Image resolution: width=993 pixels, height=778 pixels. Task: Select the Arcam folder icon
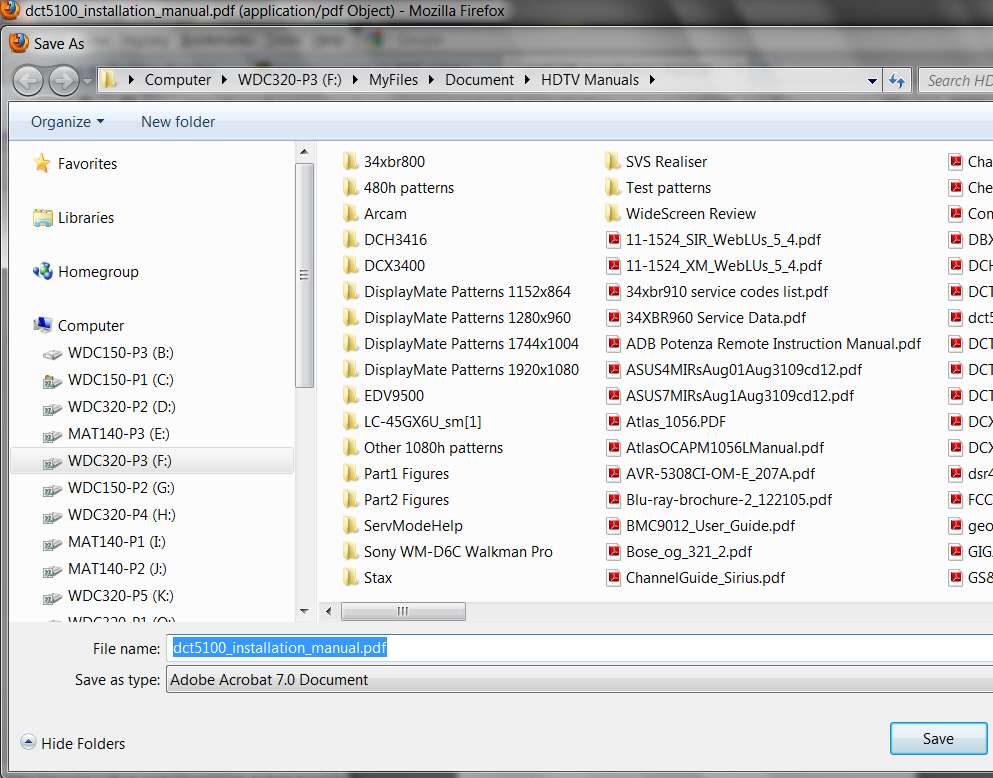[x=350, y=213]
